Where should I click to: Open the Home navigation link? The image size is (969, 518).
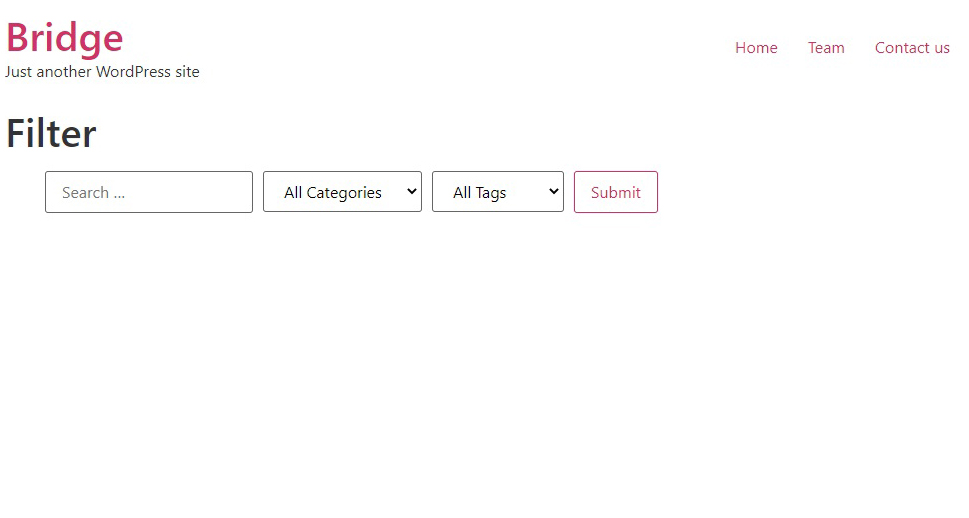756,48
